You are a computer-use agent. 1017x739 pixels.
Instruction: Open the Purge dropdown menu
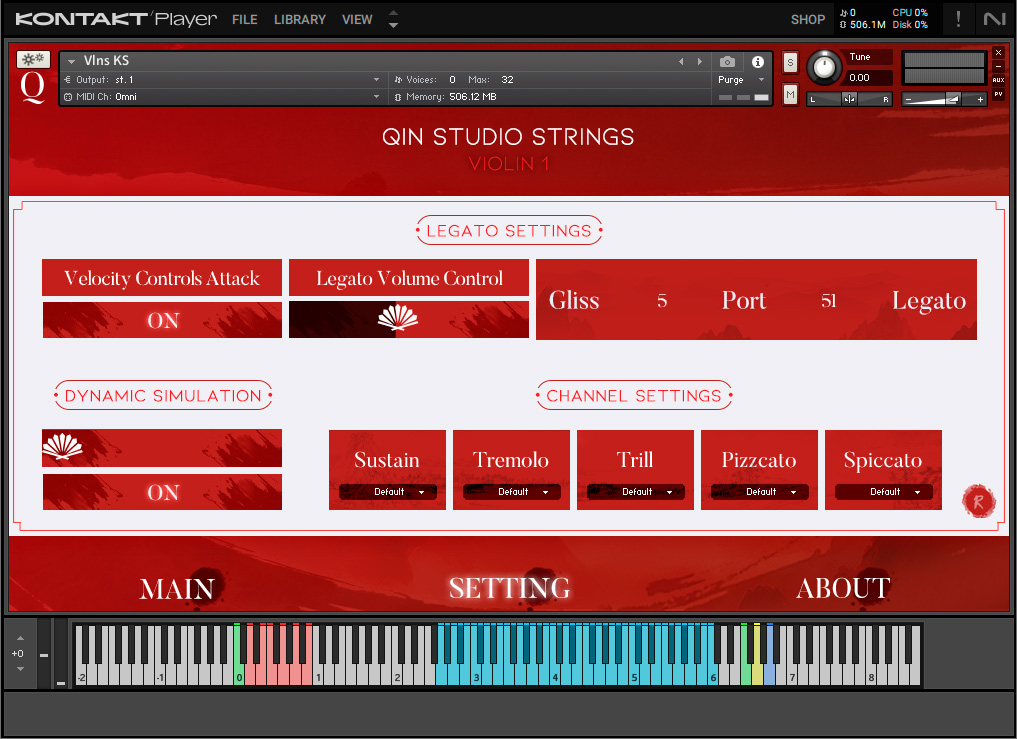(742, 80)
